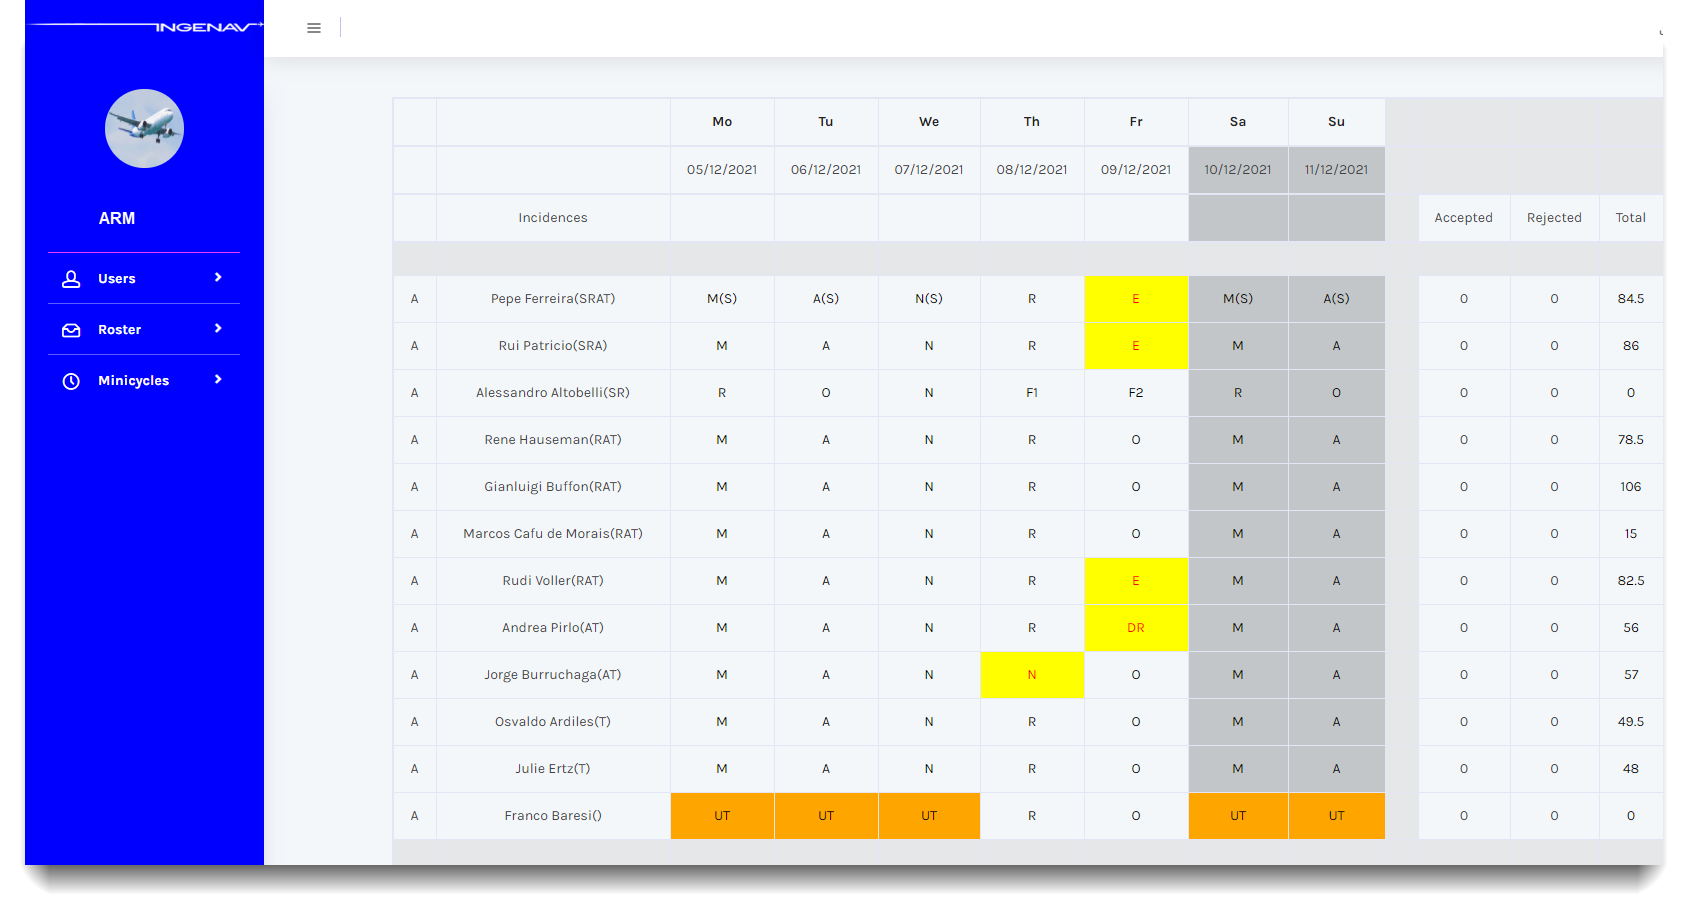Select Franco Baresi's name in the roster
The height and width of the screenshot is (915, 1688).
[x=552, y=815]
